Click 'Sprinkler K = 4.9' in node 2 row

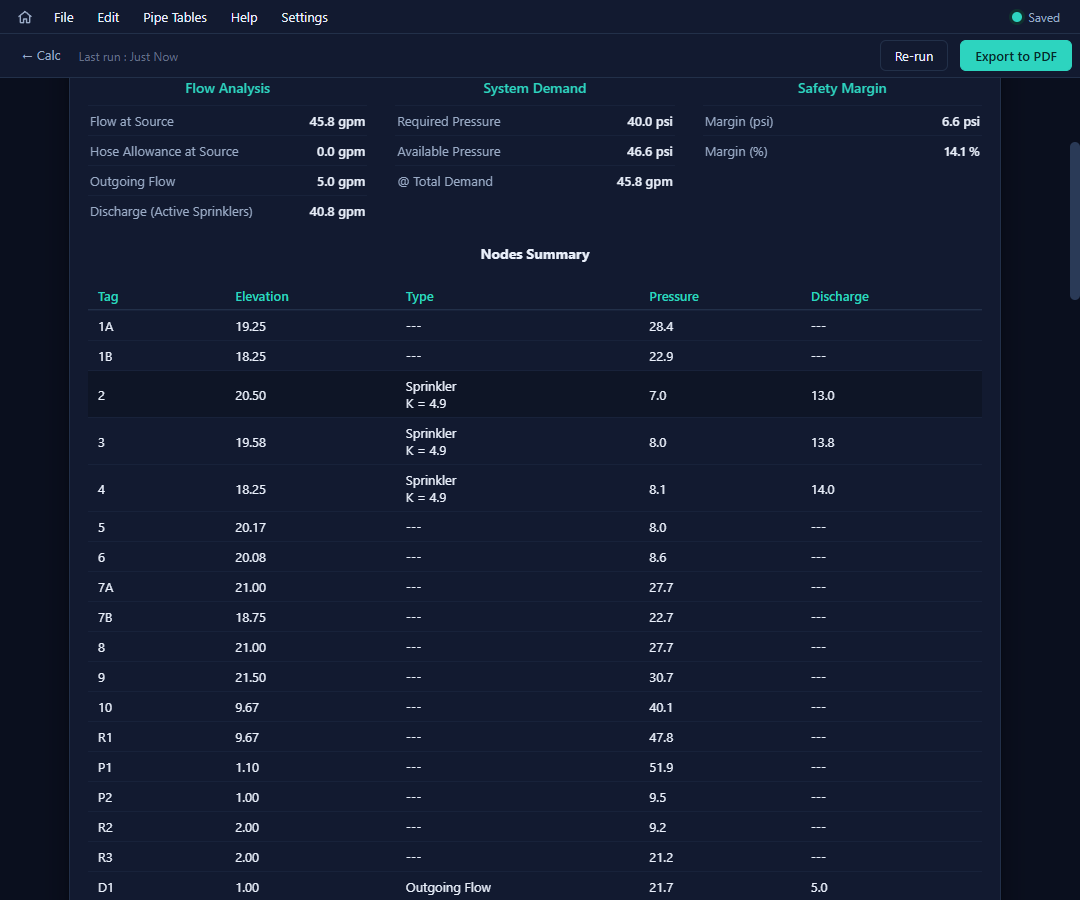click(x=430, y=395)
